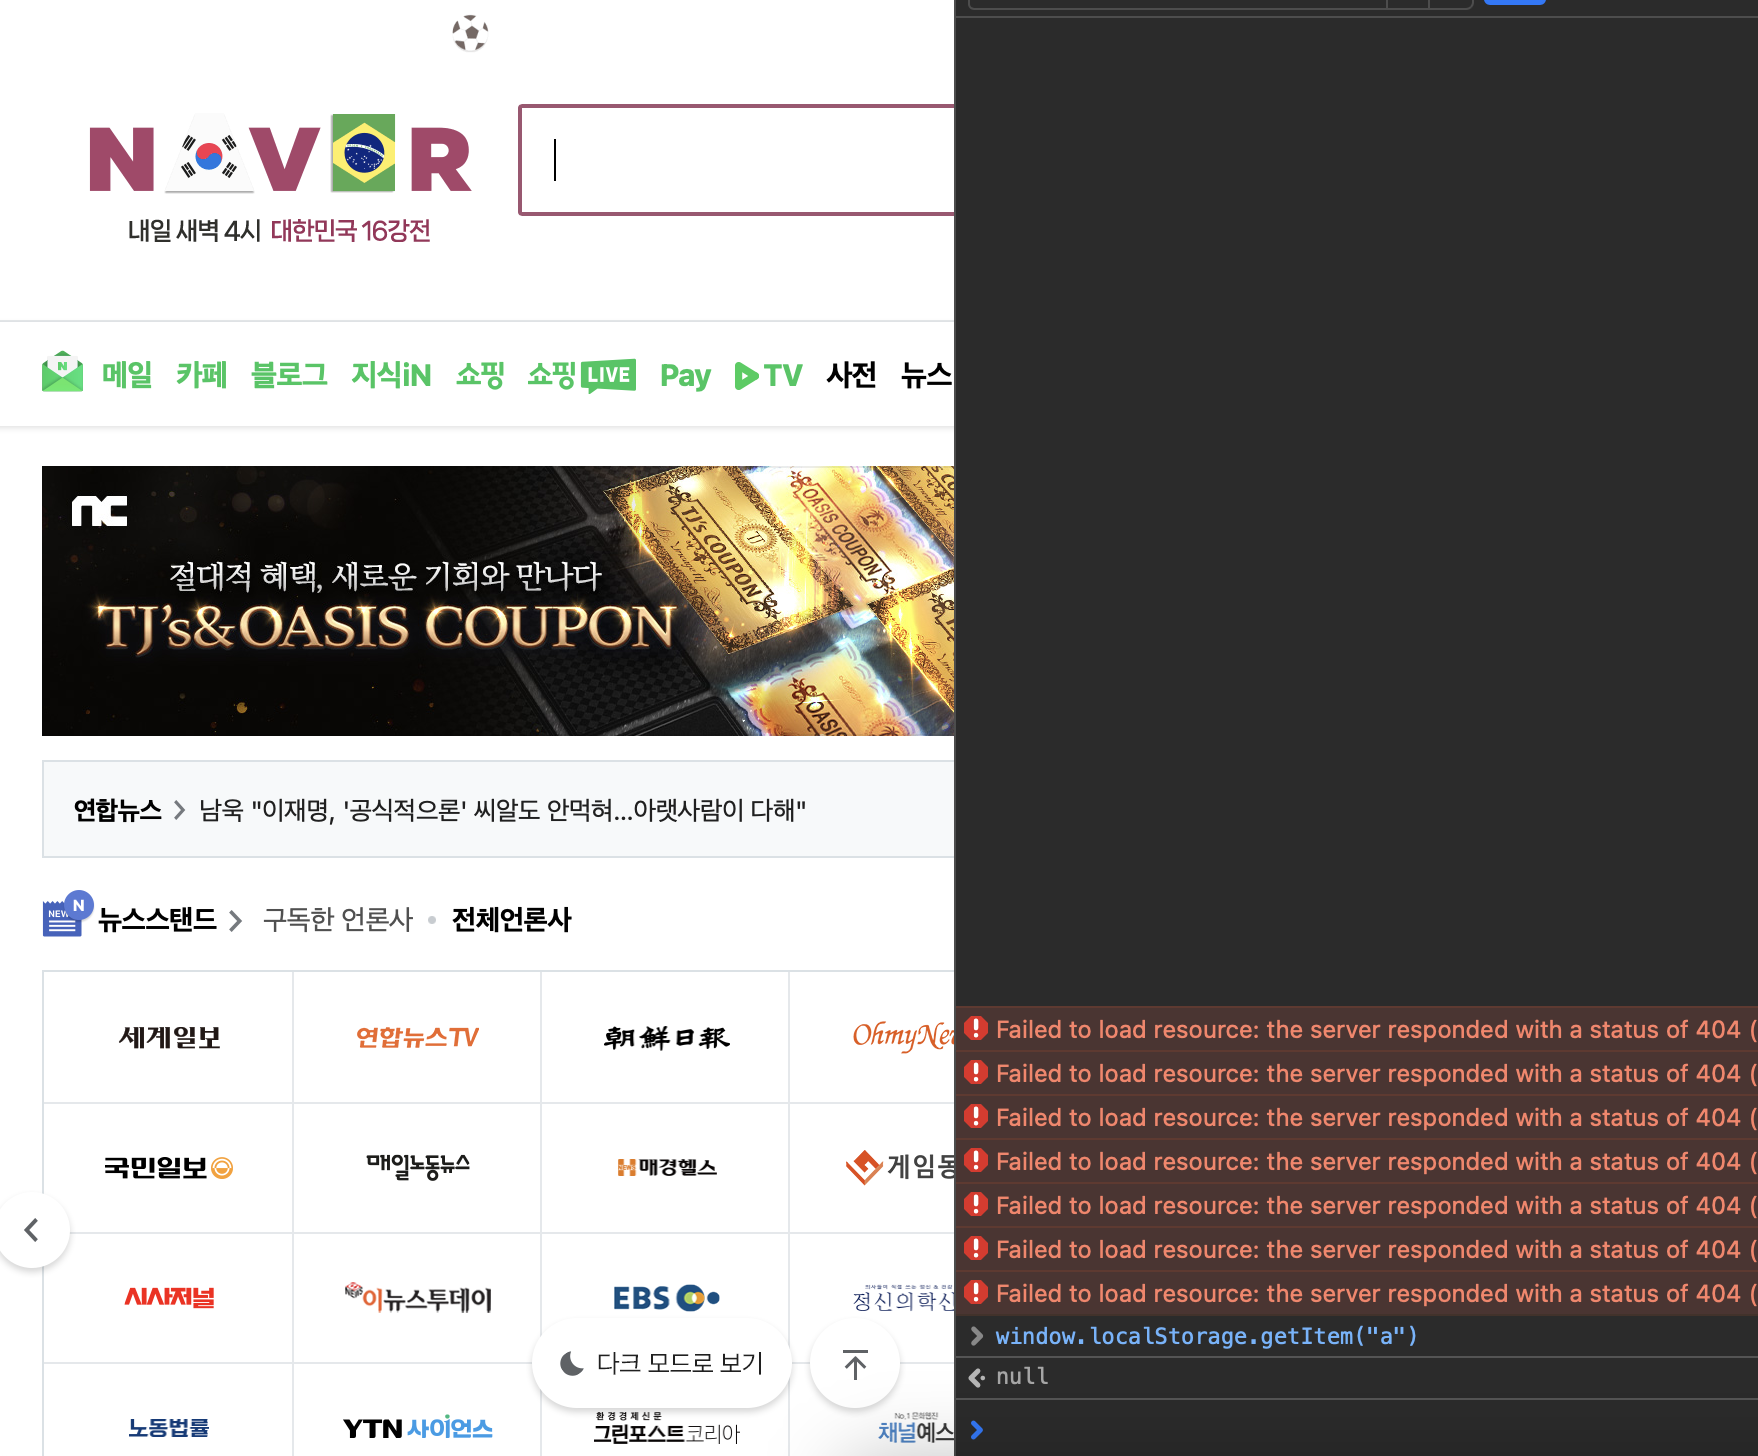Select the null console output
Screen dimensions: 1758x1456
coord(1022,1377)
